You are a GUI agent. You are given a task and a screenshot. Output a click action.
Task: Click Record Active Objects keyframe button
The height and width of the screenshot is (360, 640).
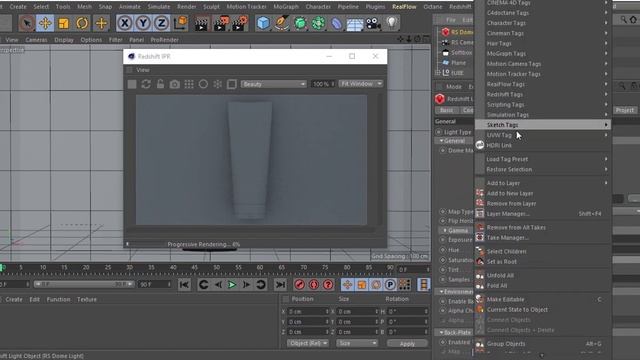click(300, 285)
